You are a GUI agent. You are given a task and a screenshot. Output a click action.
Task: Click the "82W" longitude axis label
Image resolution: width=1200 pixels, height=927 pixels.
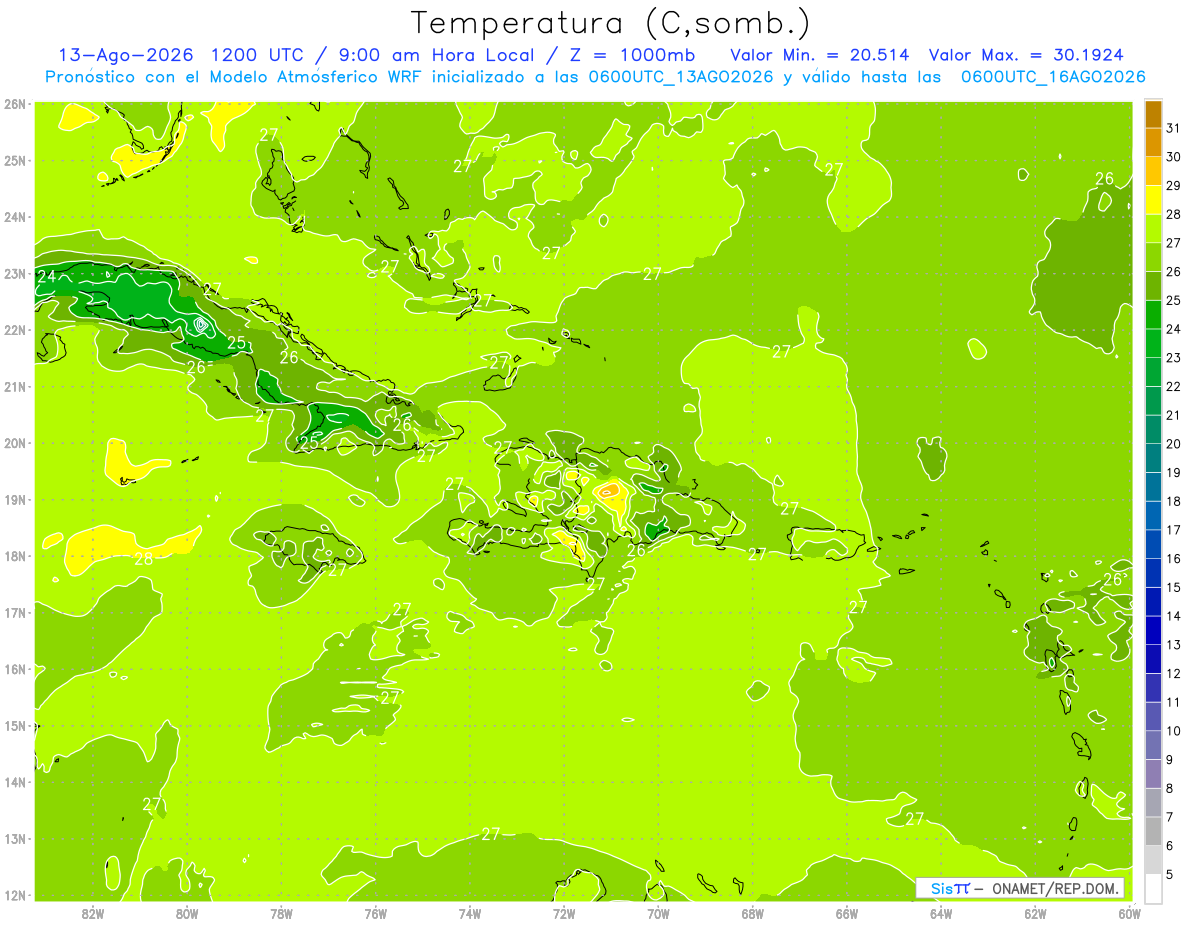click(x=93, y=913)
